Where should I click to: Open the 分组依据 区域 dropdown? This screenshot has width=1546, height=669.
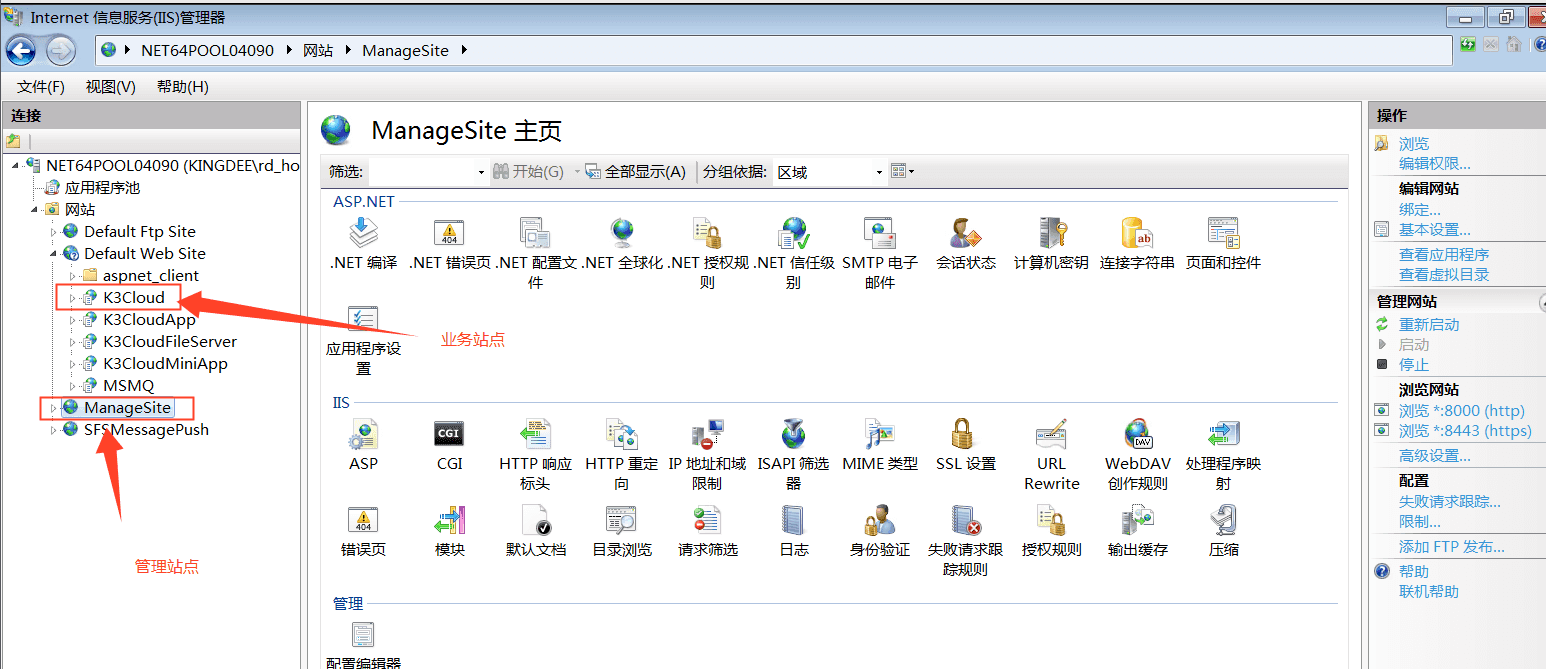pos(829,172)
